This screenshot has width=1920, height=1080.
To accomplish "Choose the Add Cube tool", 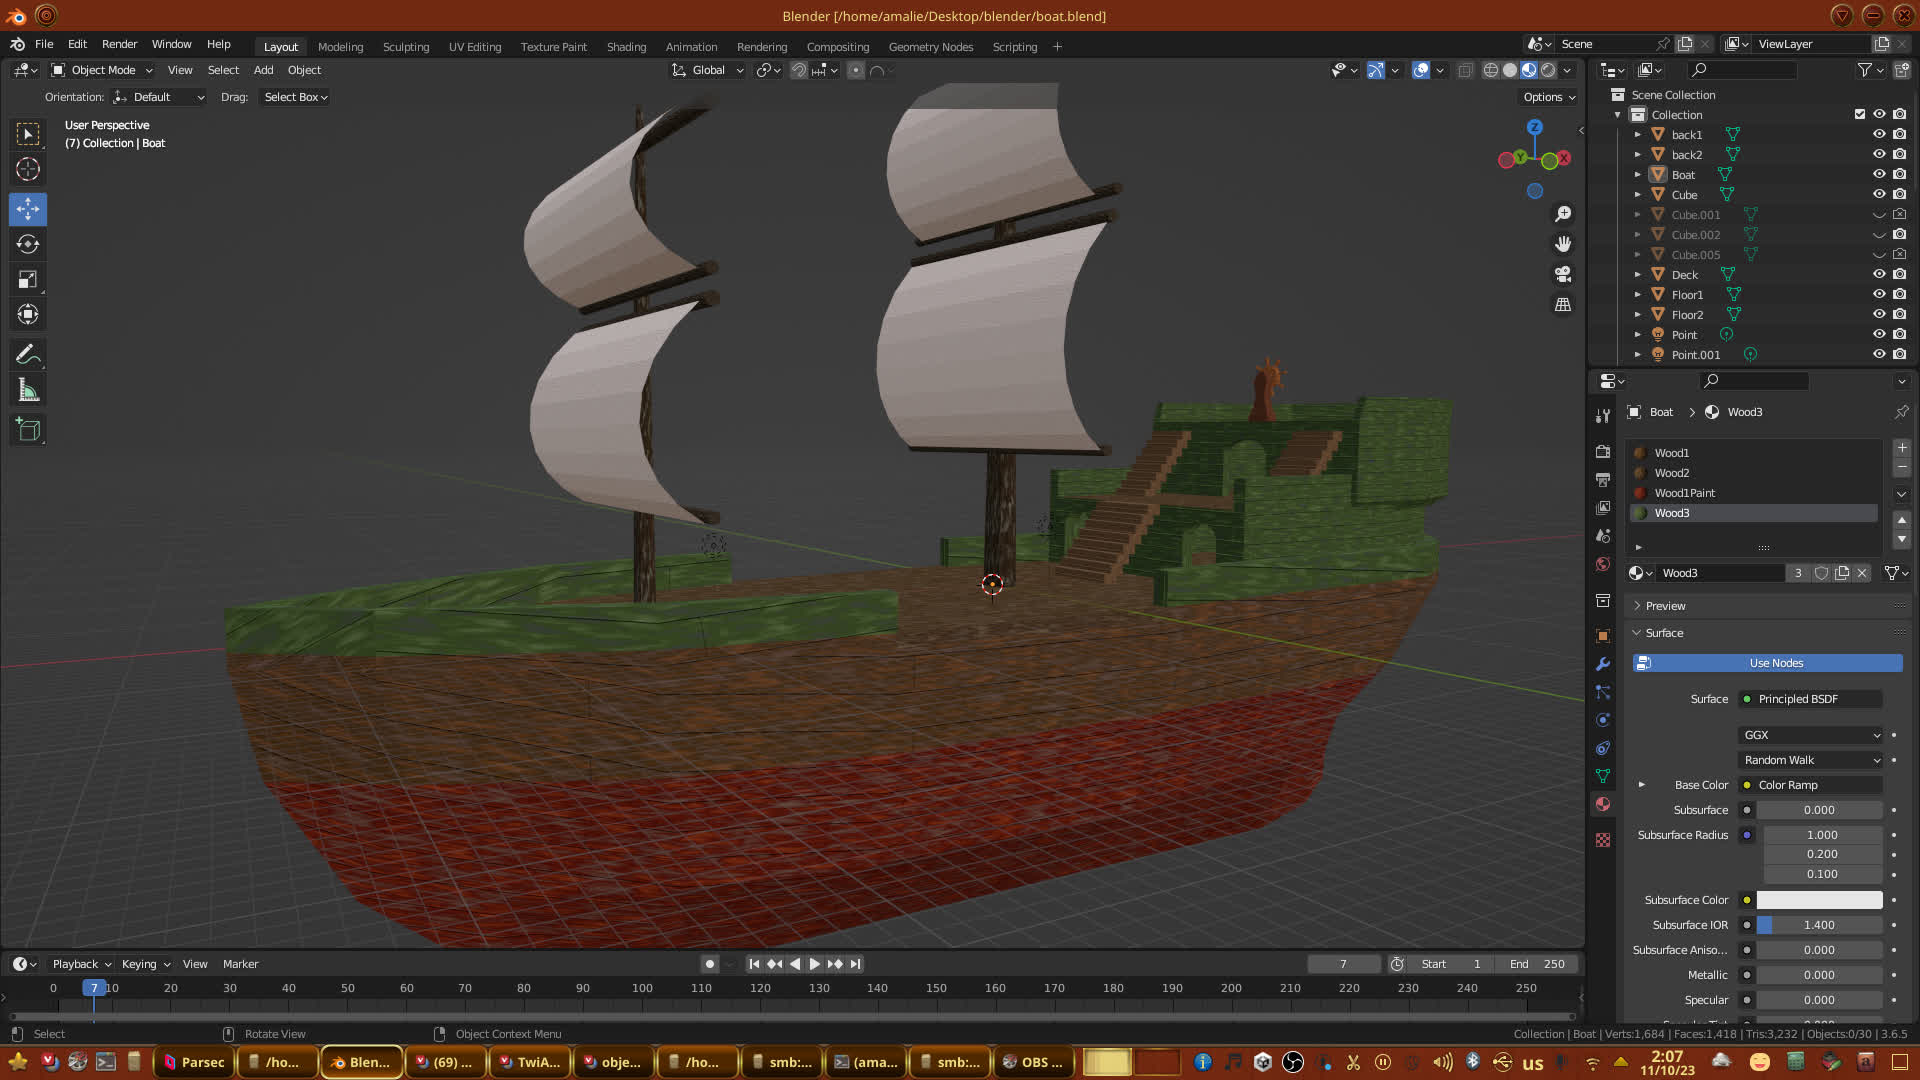I will tap(28, 430).
